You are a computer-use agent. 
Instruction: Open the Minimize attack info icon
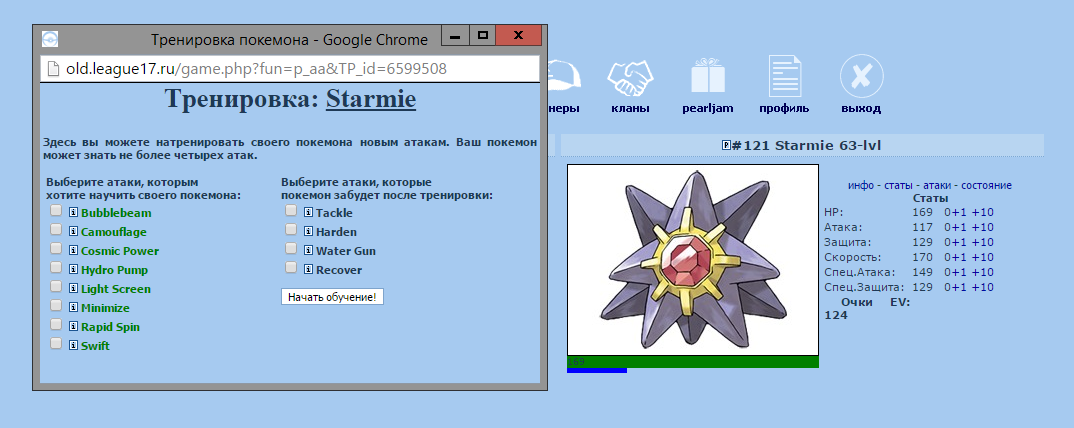click(74, 307)
